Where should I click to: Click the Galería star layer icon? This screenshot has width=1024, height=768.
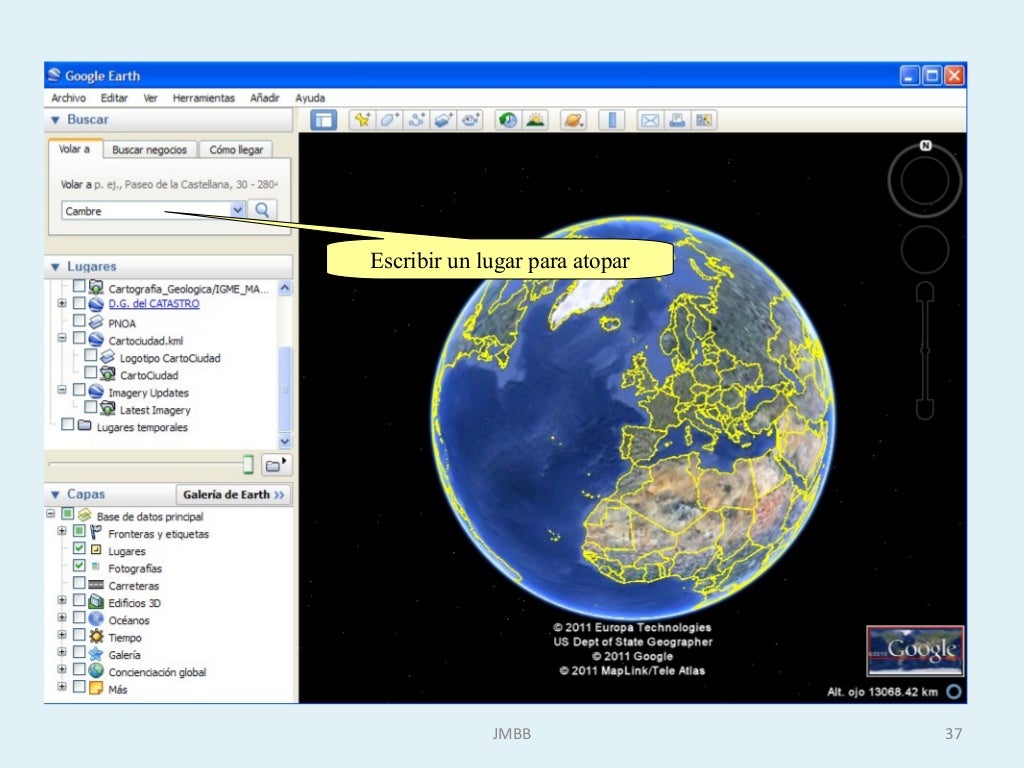point(96,654)
